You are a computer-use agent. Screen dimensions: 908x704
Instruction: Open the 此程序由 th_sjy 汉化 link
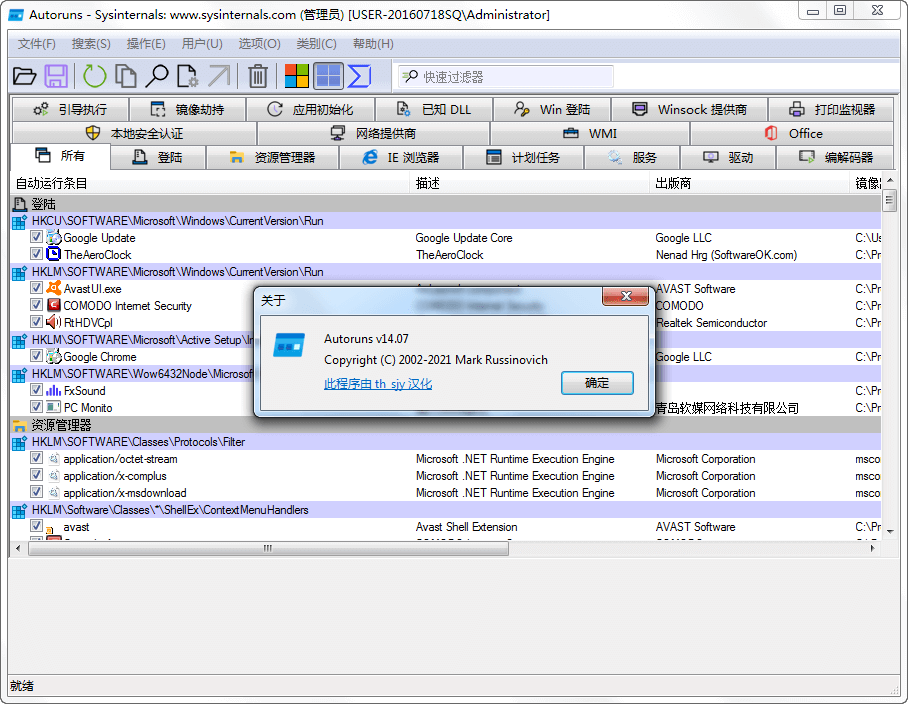(x=378, y=384)
